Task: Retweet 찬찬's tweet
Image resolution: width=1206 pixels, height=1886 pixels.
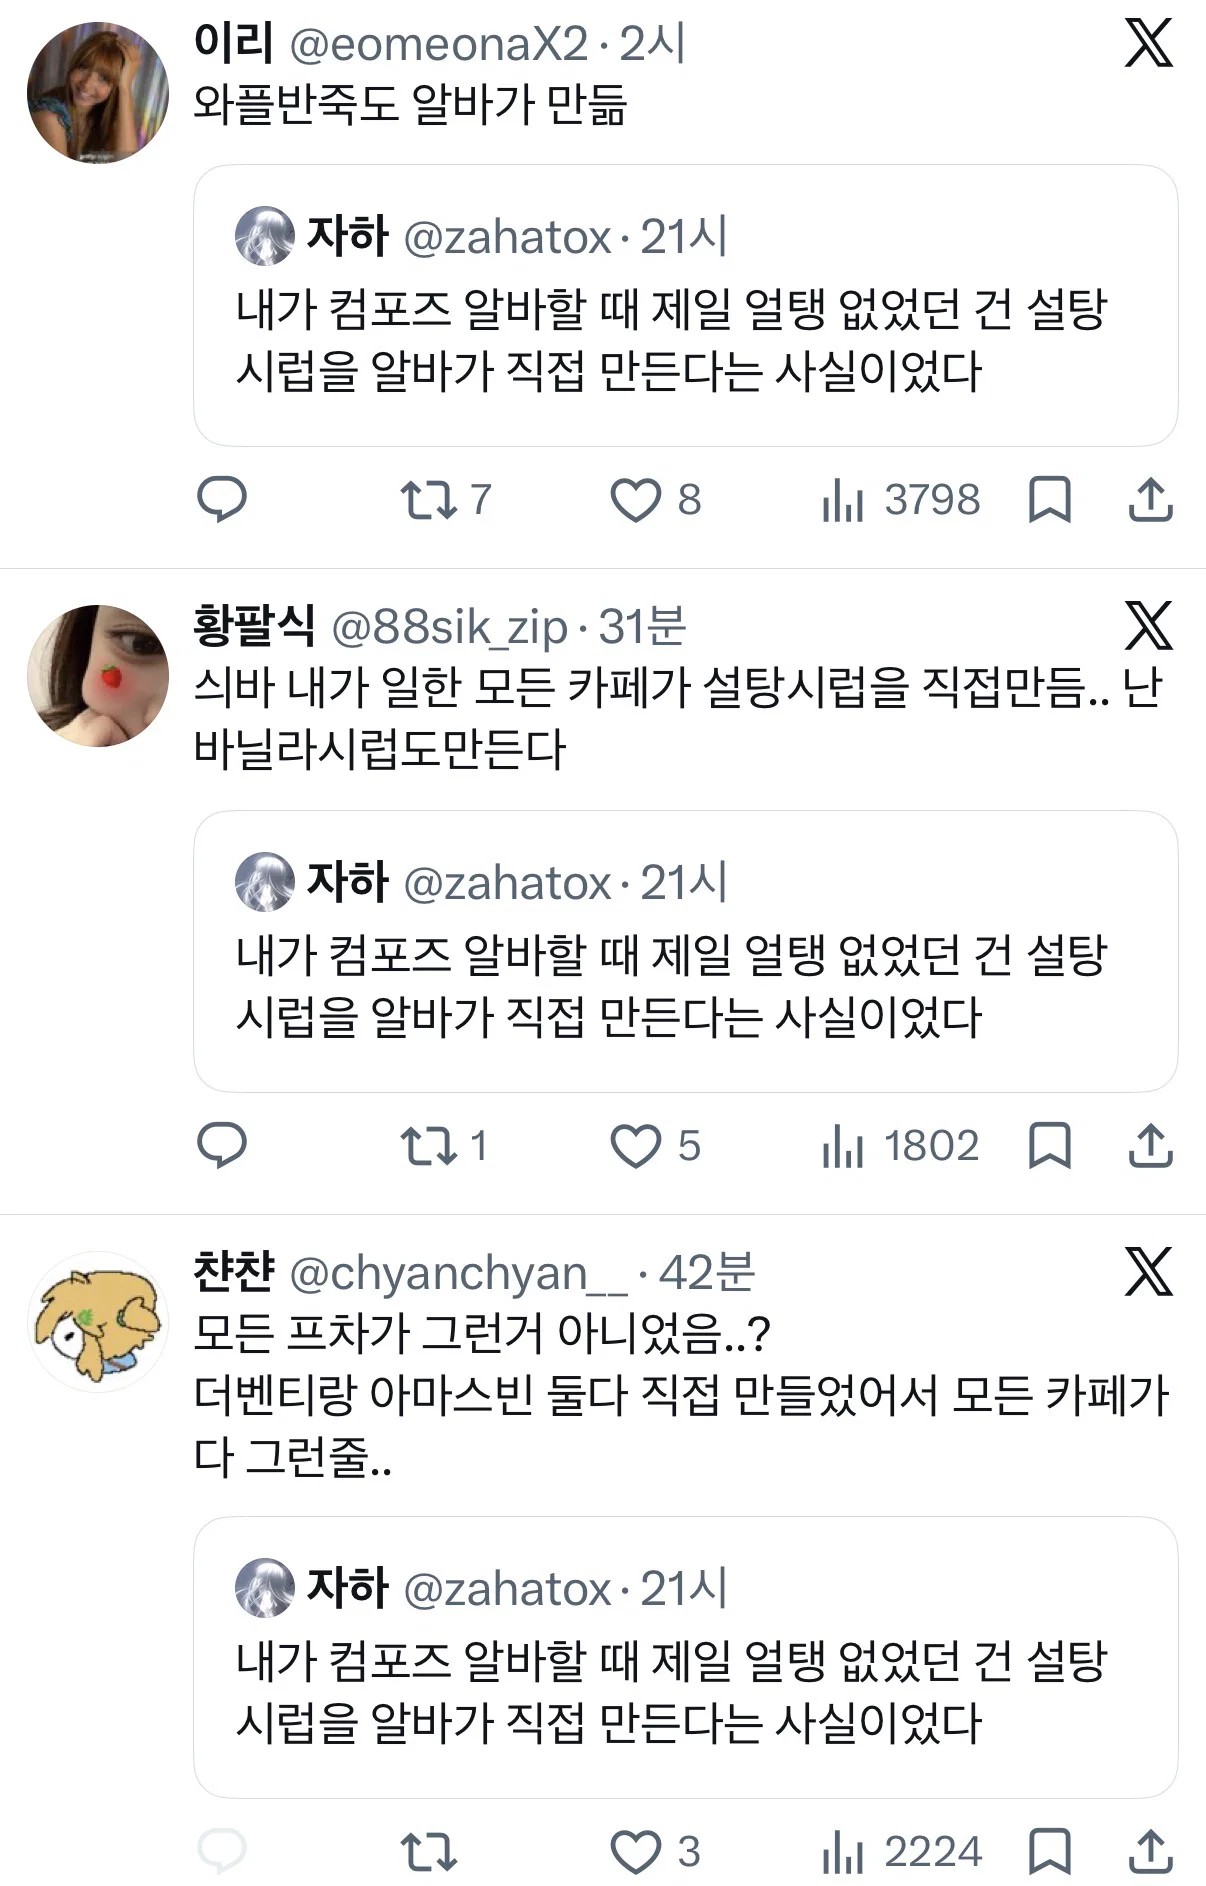Action: (428, 1852)
